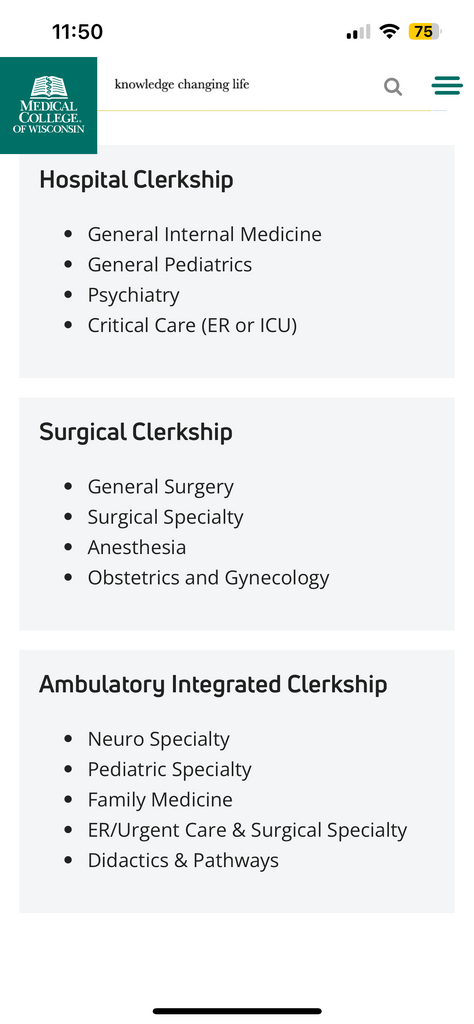Click the Hospital Clerkship heading

[136, 180]
